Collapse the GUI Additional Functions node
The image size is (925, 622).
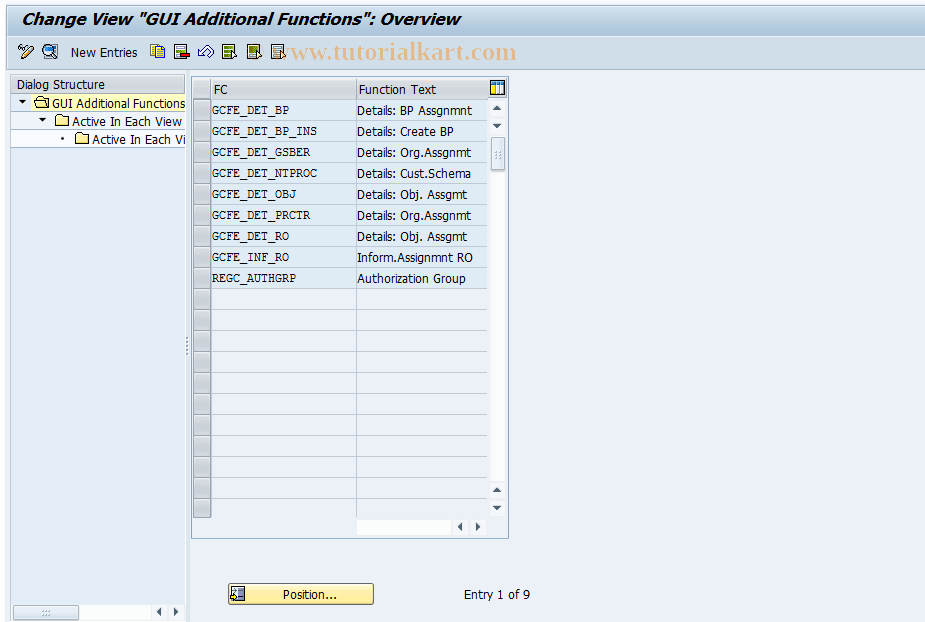[x=22, y=103]
